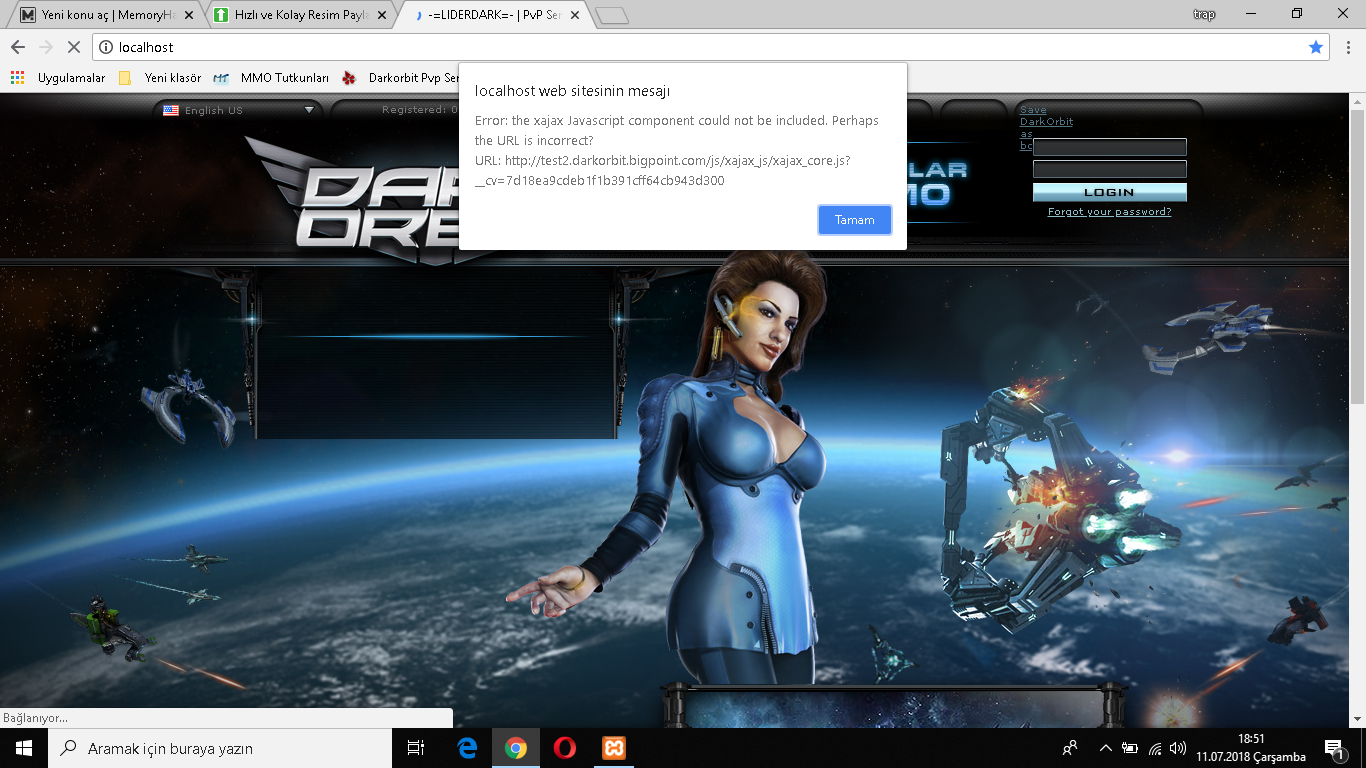Click the Save DarkOrbit as bookmark link
Viewport: 1366px width, 768px height.
[1046, 127]
